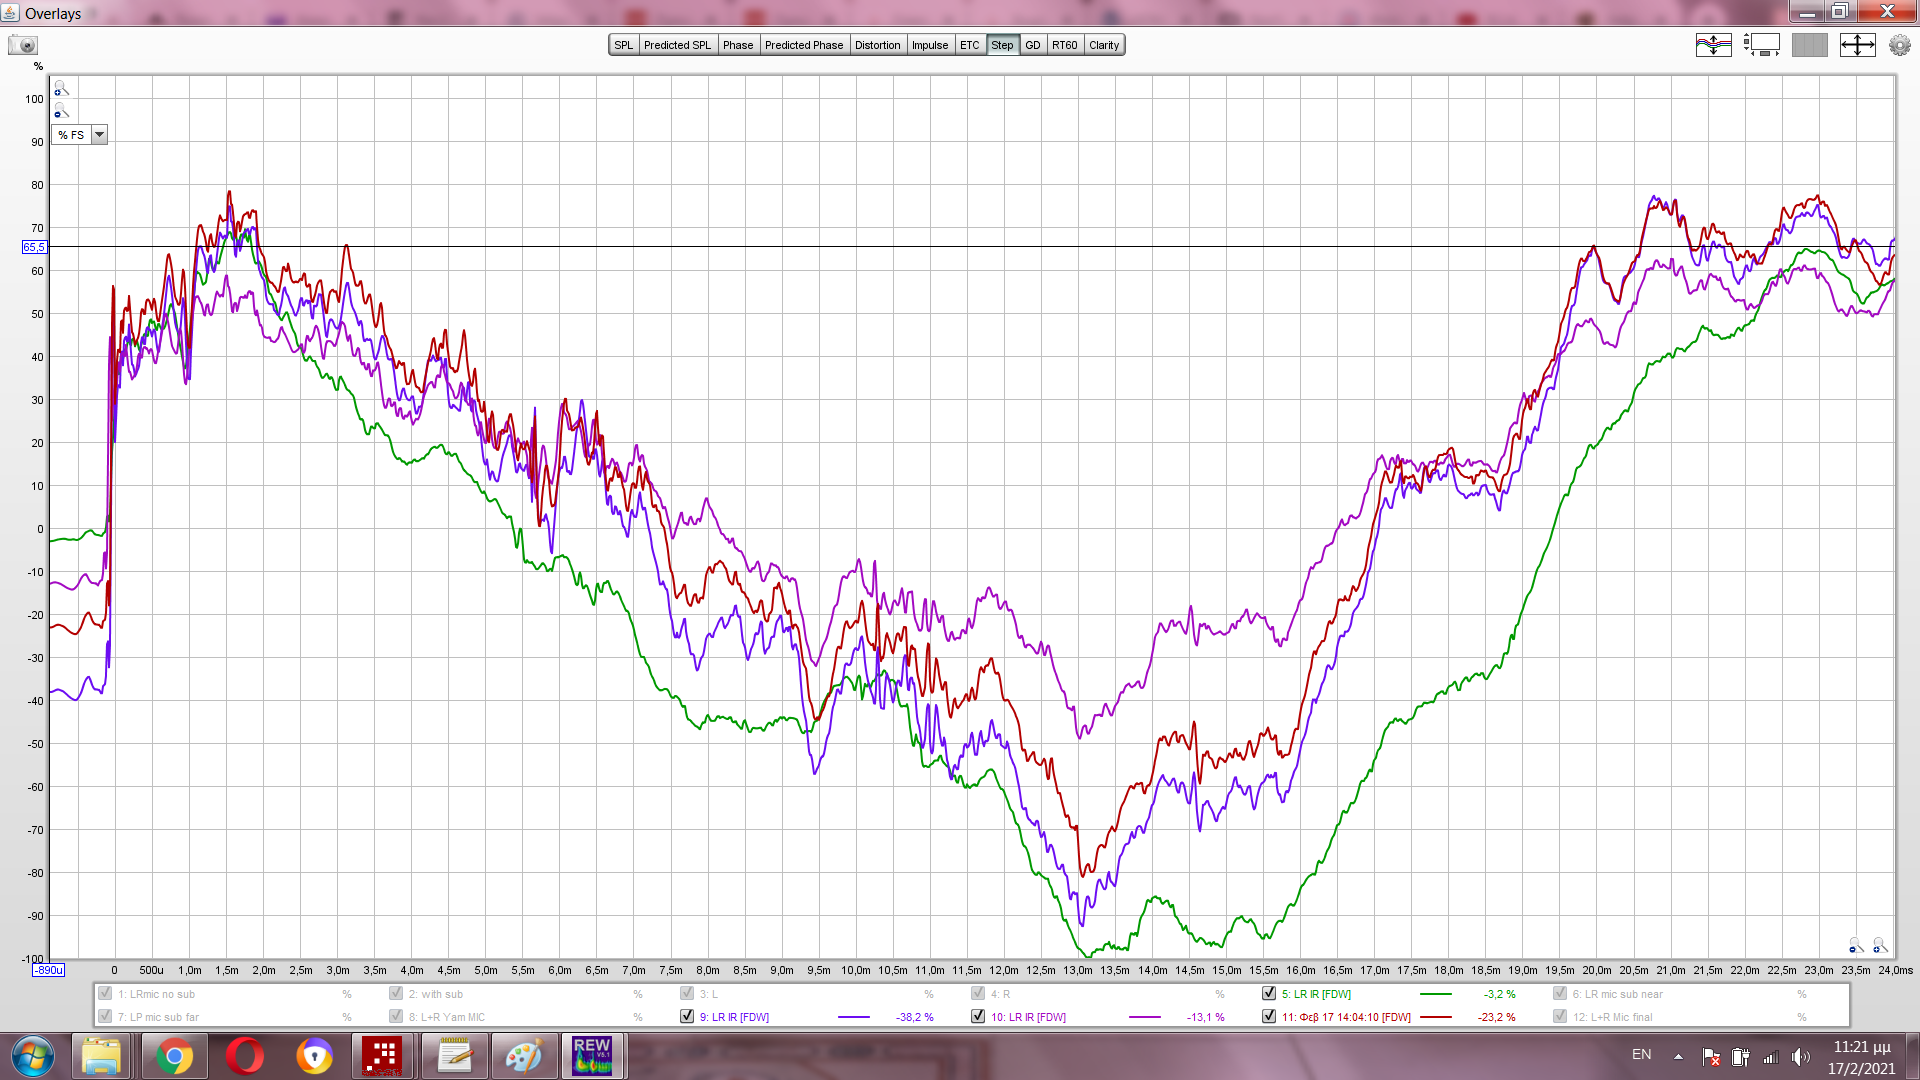Click Show desktop strip at taskbar end
Viewport: 1920px width, 1080px height.
(x=1912, y=1056)
